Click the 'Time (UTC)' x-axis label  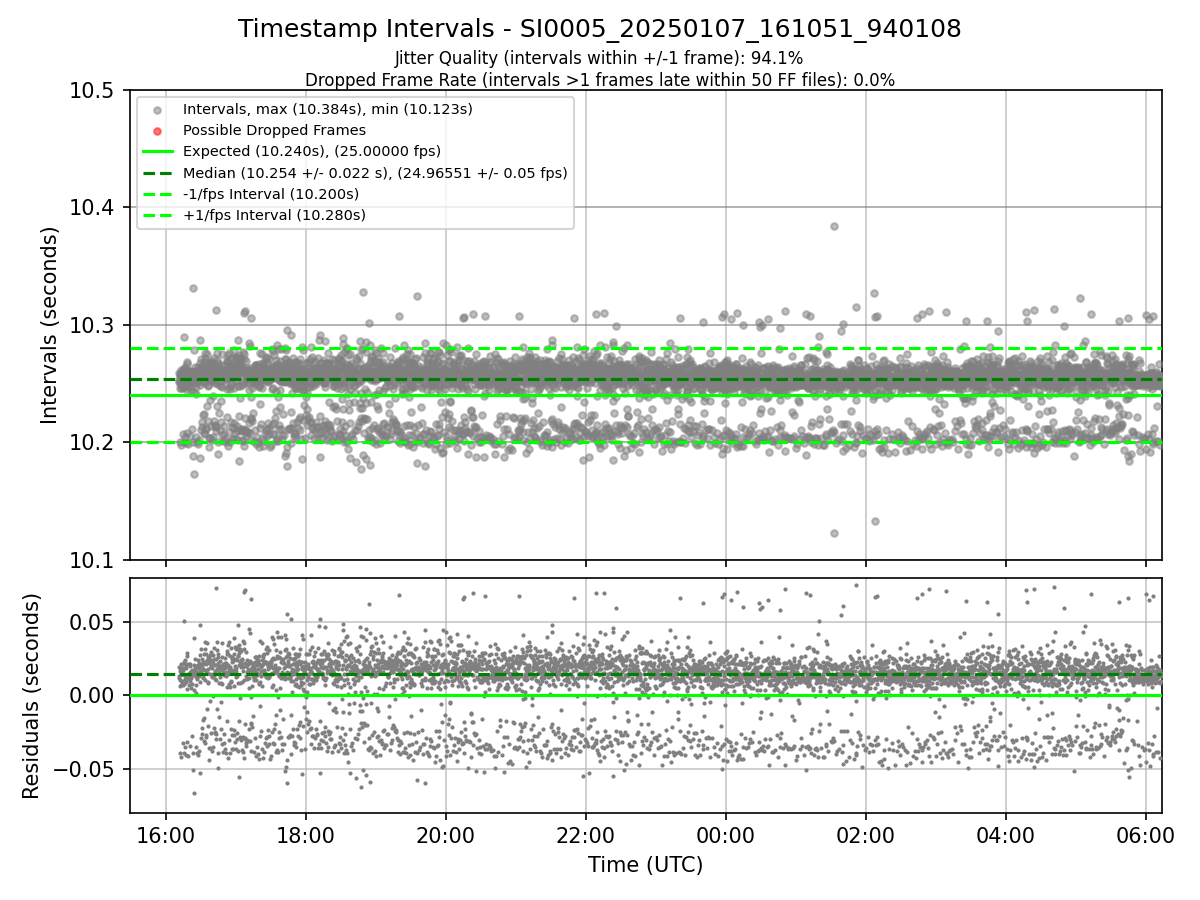[645, 864]
